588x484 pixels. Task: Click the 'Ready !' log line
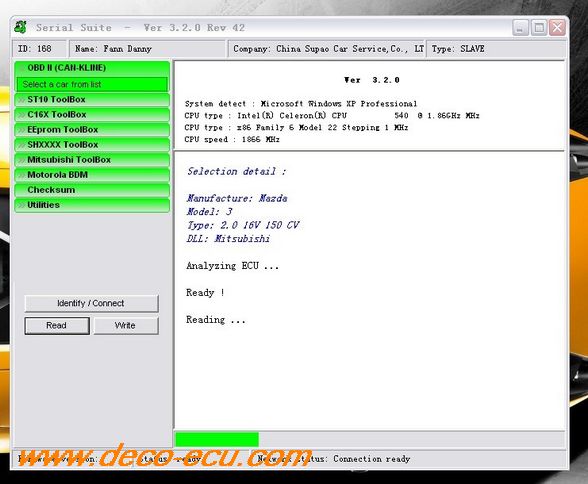[x=205, y=293]
